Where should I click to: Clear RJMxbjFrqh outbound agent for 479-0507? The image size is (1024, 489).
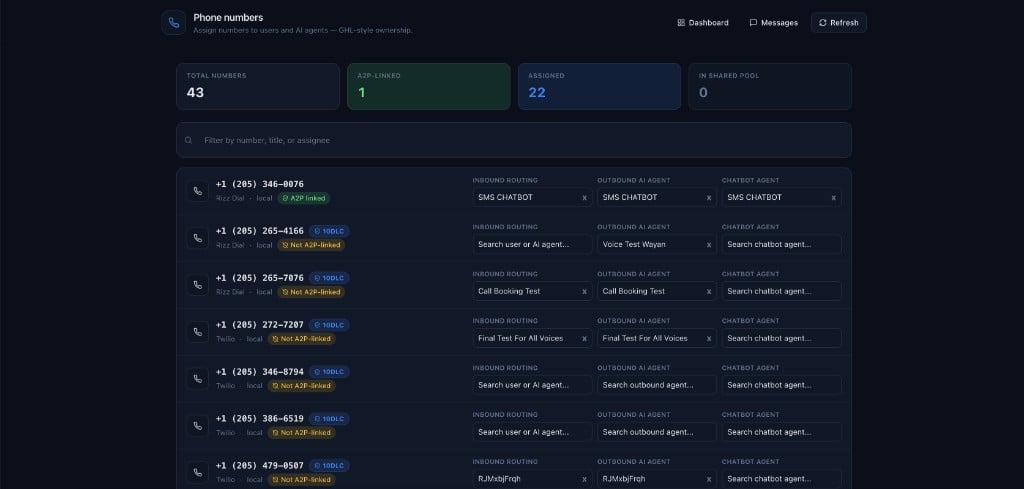709,479
